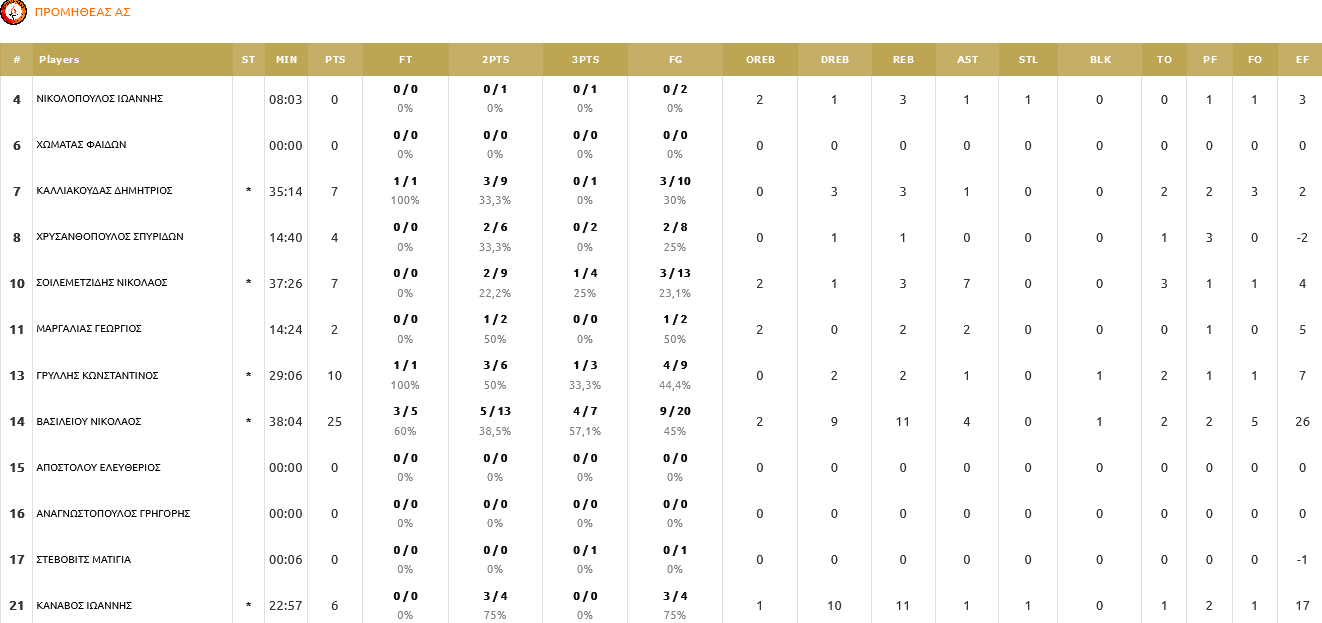The image size is (1322, 623).
Task: Click the ΠΡΟΜΗΘΕΑΣ ΑΣ team logo icon
Action: click(x=14, y=12)
